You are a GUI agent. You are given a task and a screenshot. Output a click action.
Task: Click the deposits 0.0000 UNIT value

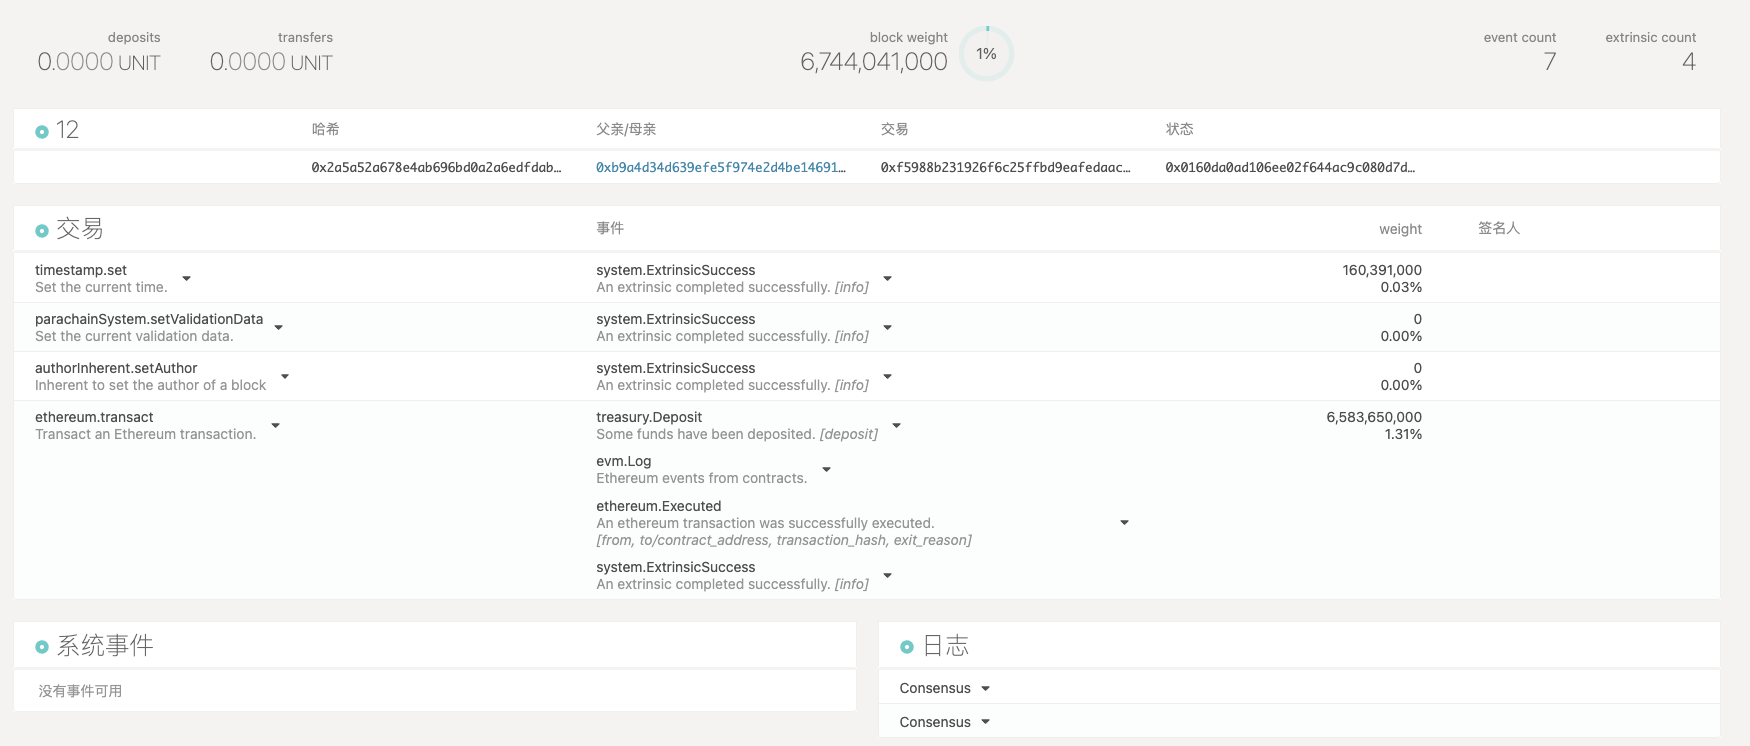click(99, 62)
